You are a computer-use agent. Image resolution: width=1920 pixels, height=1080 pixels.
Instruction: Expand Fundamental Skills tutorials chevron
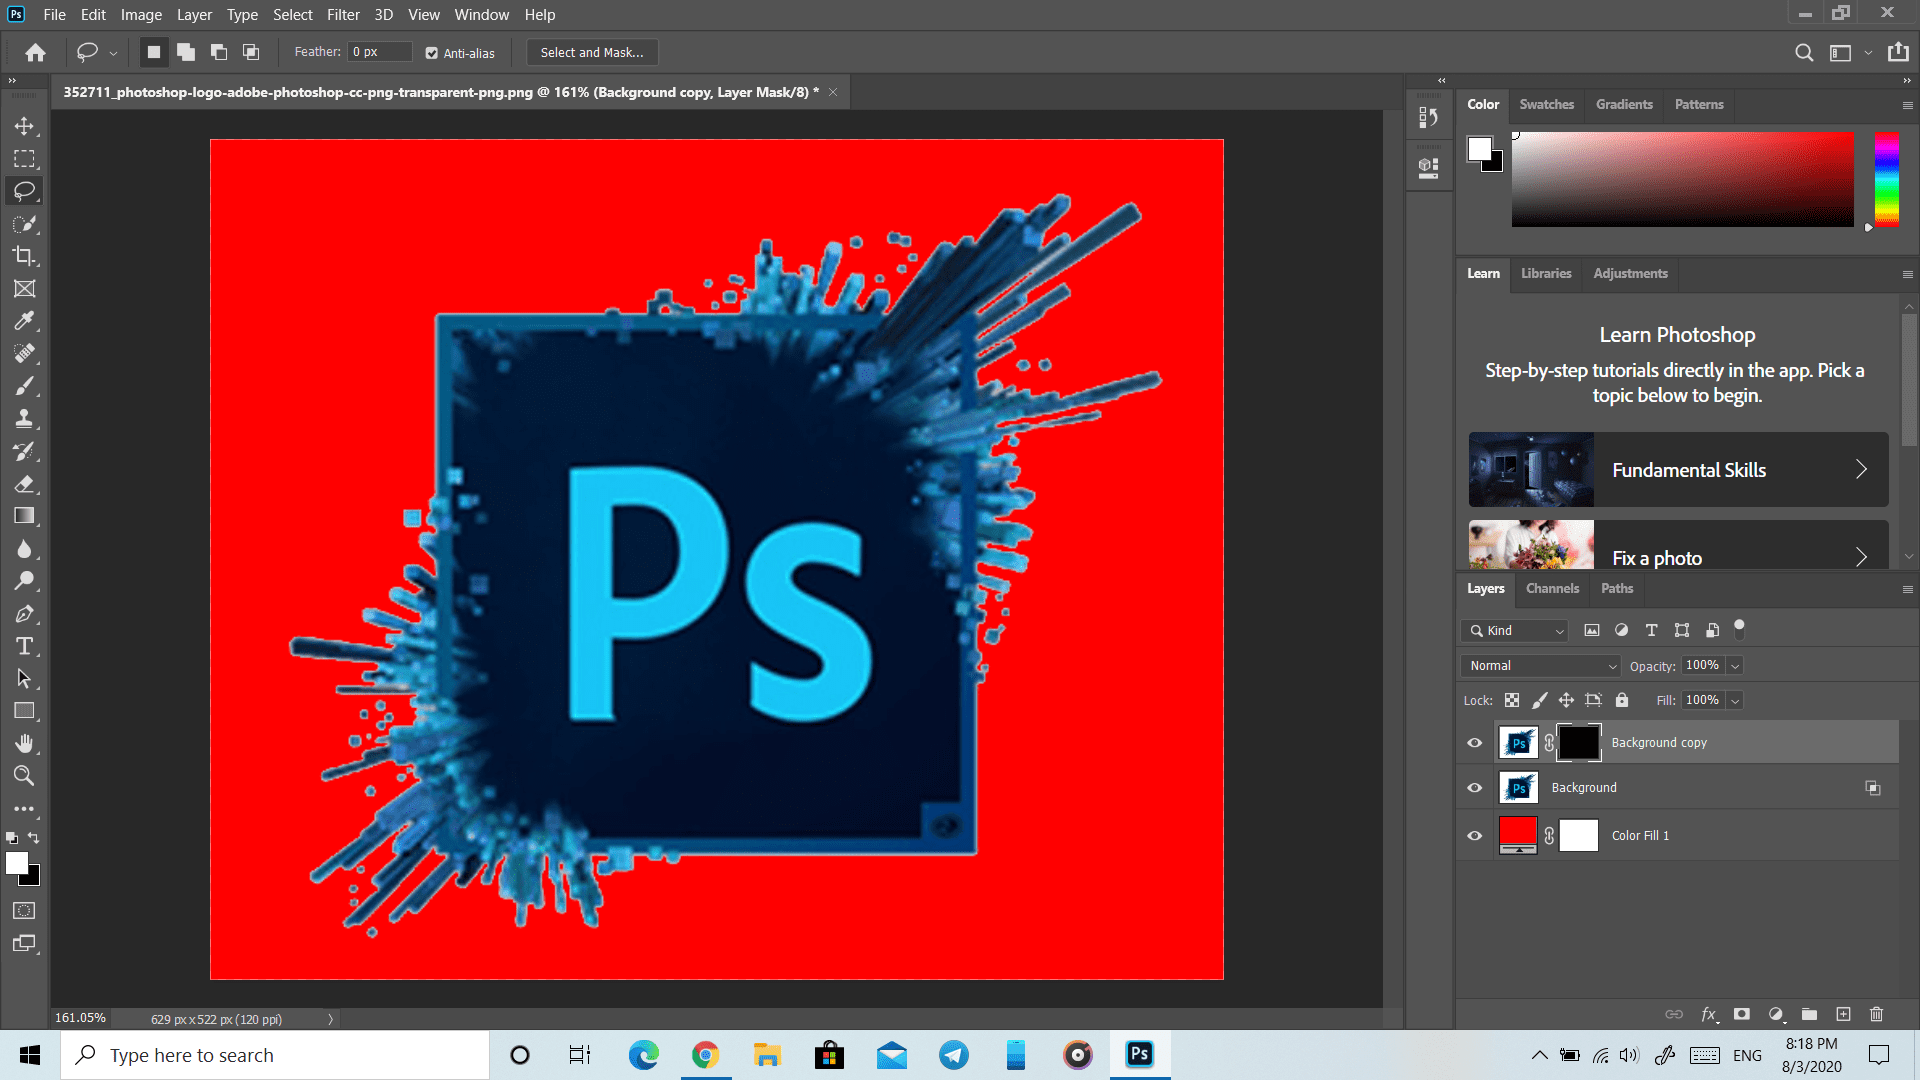point(1861,469)
